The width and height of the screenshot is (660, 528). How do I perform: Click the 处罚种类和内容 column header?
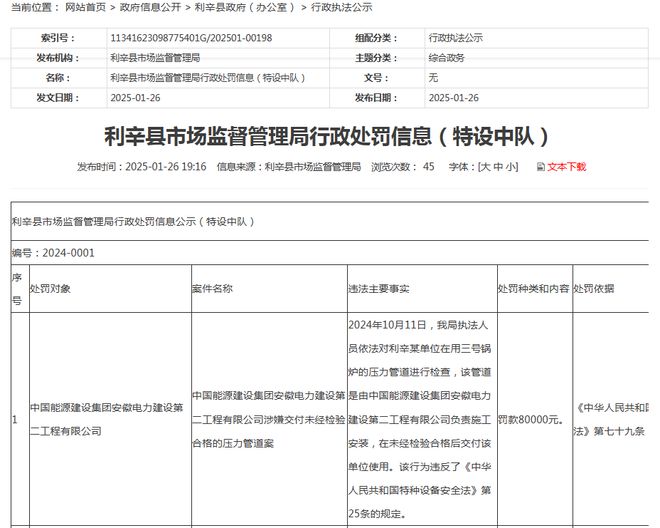(535, 289)
